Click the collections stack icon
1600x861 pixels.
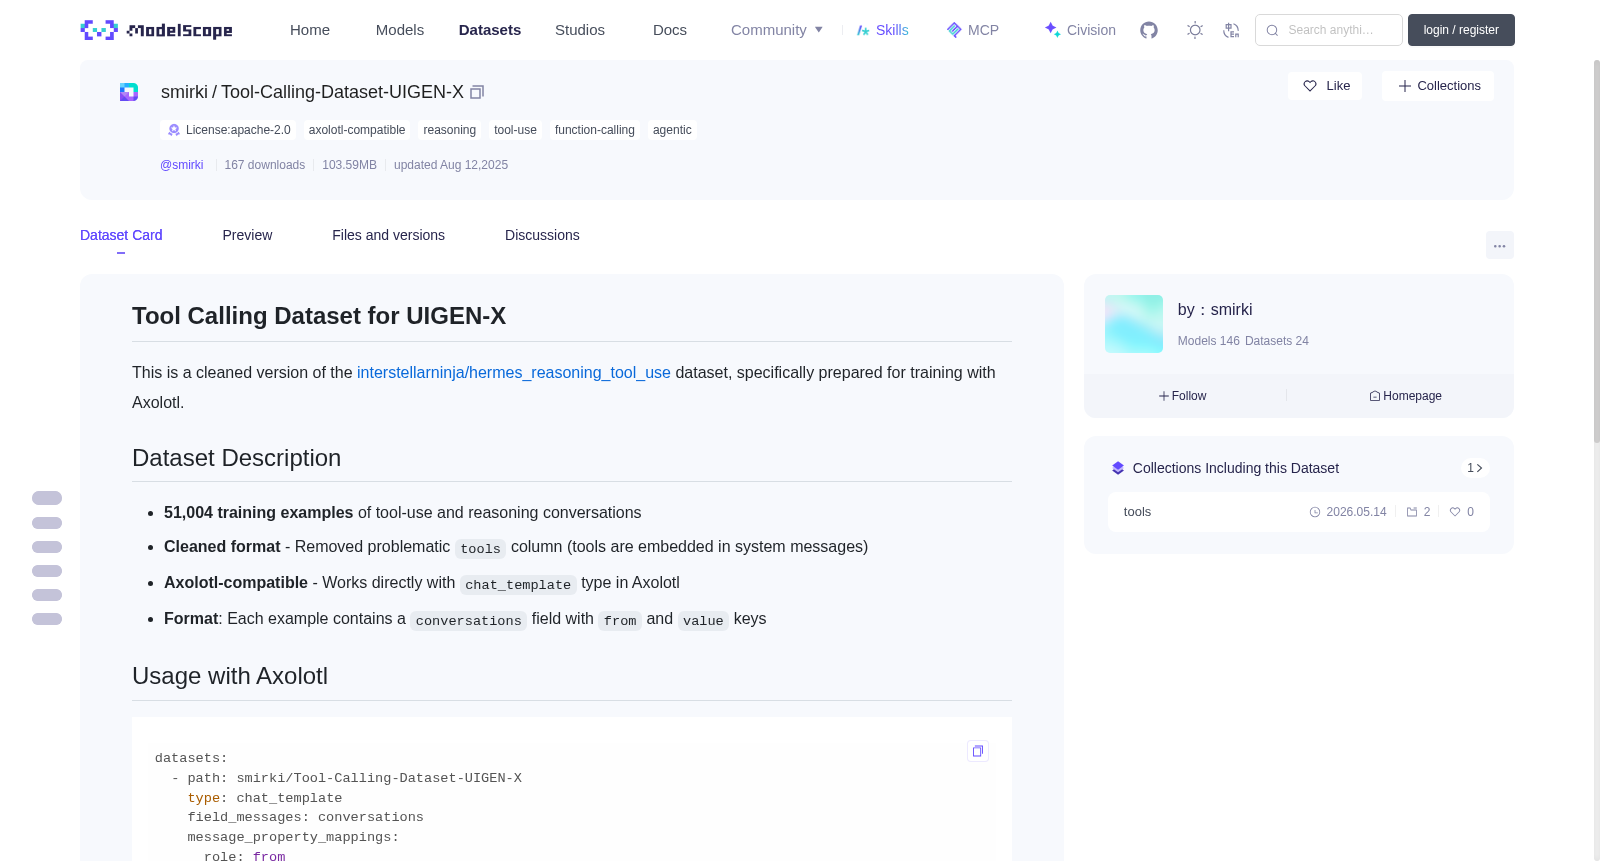1118,468
